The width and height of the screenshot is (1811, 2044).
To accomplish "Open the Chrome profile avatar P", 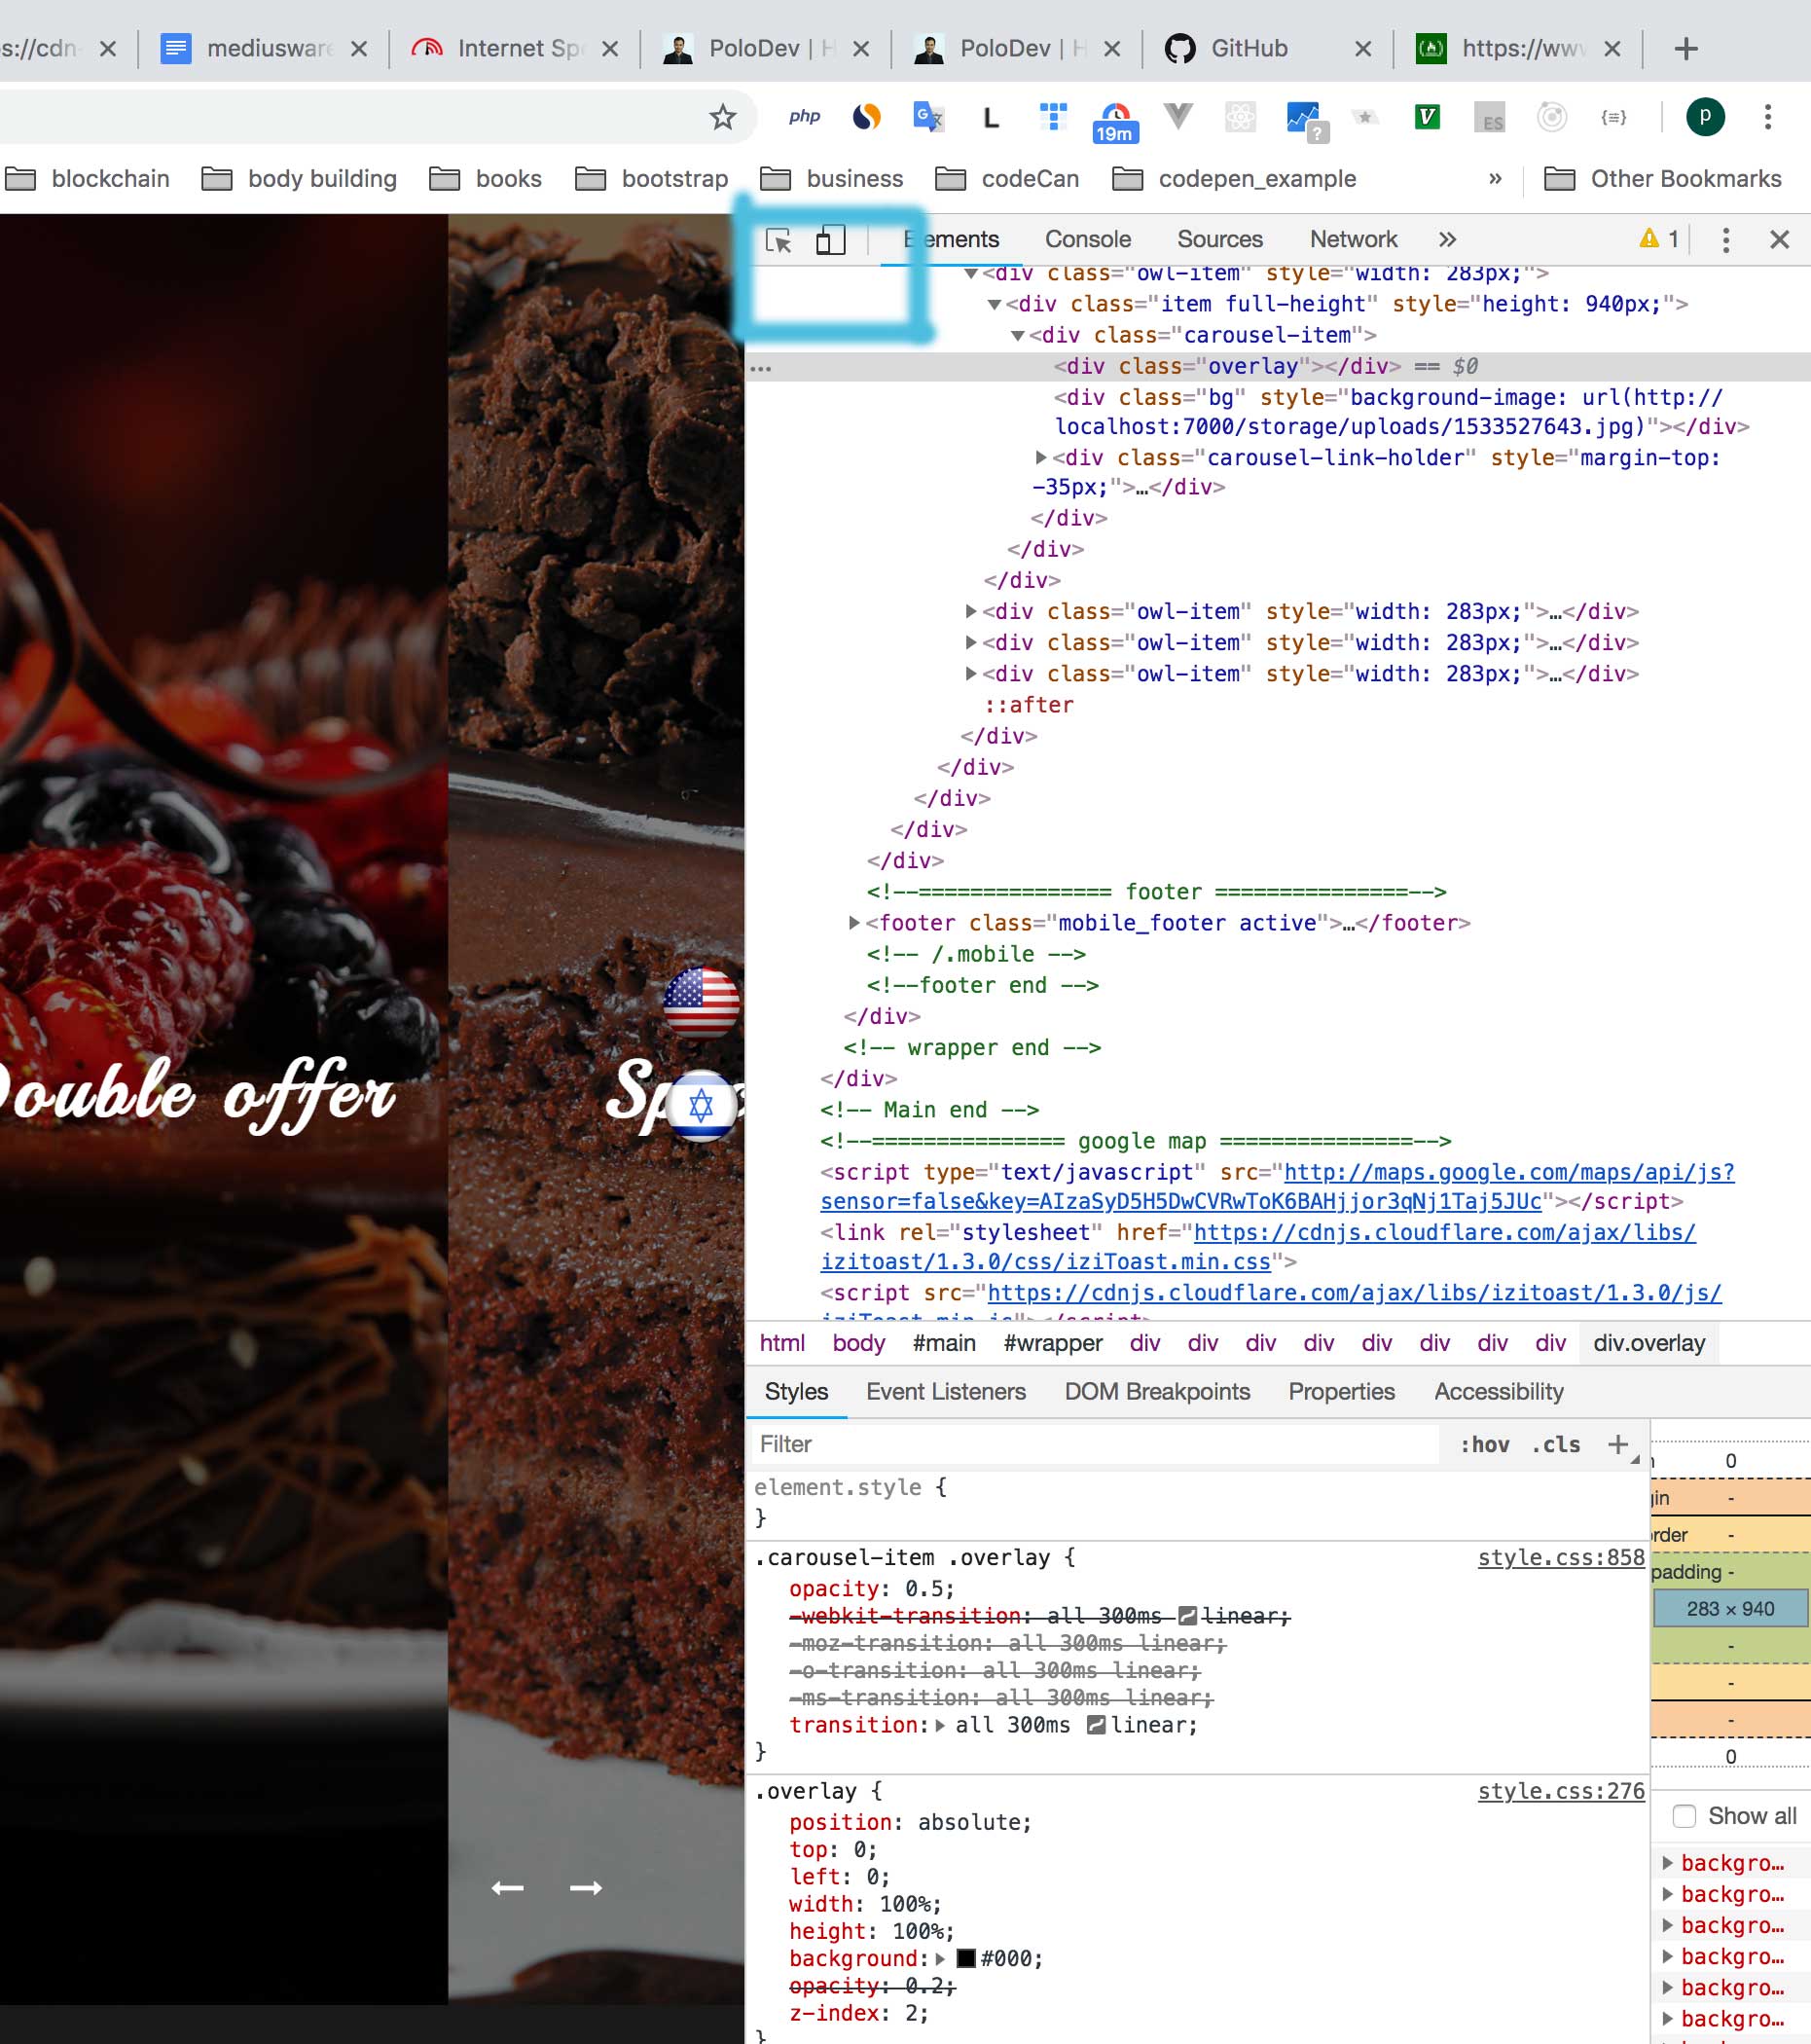I will point(1705,117).
